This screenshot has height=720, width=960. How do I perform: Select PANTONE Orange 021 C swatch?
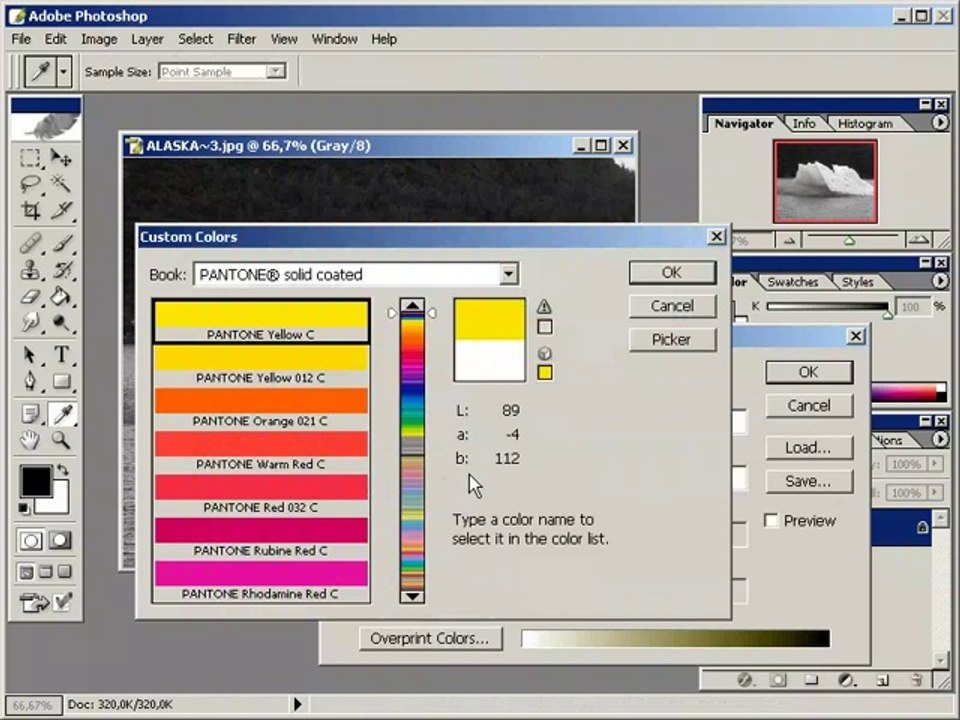[261, 407]
